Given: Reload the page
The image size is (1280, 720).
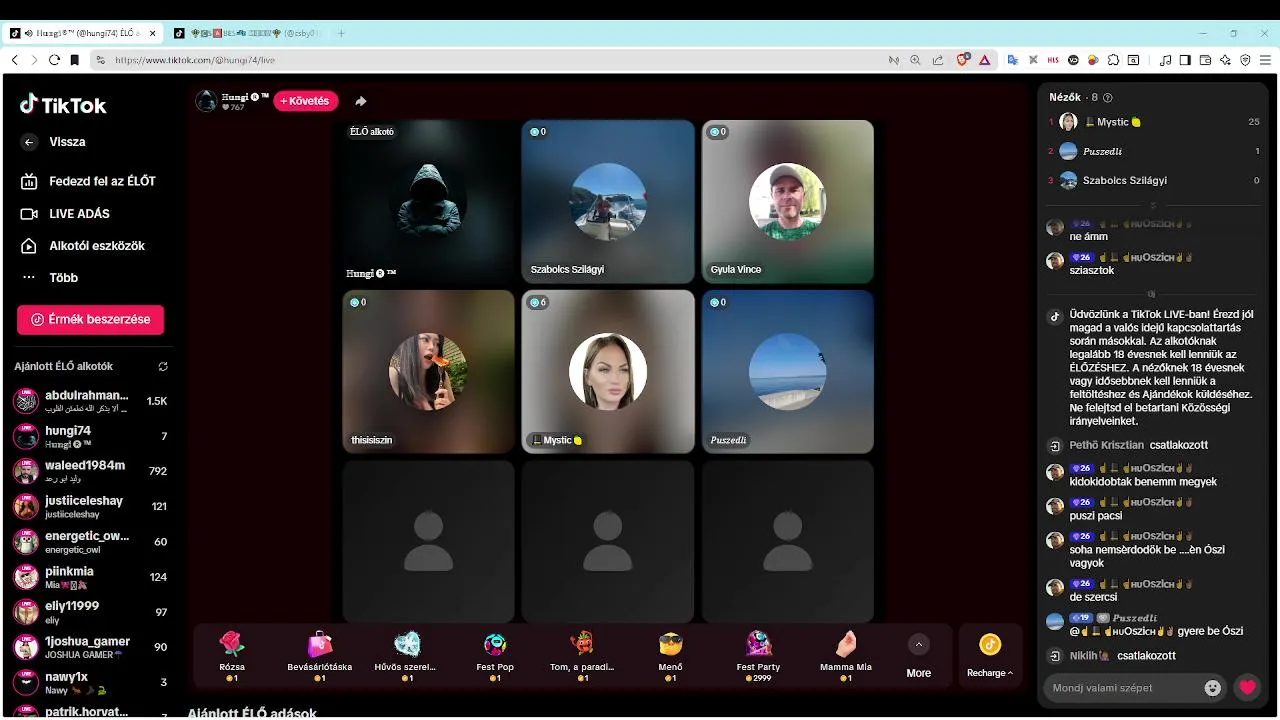Looking at the screenshot, I should (54, 60).
